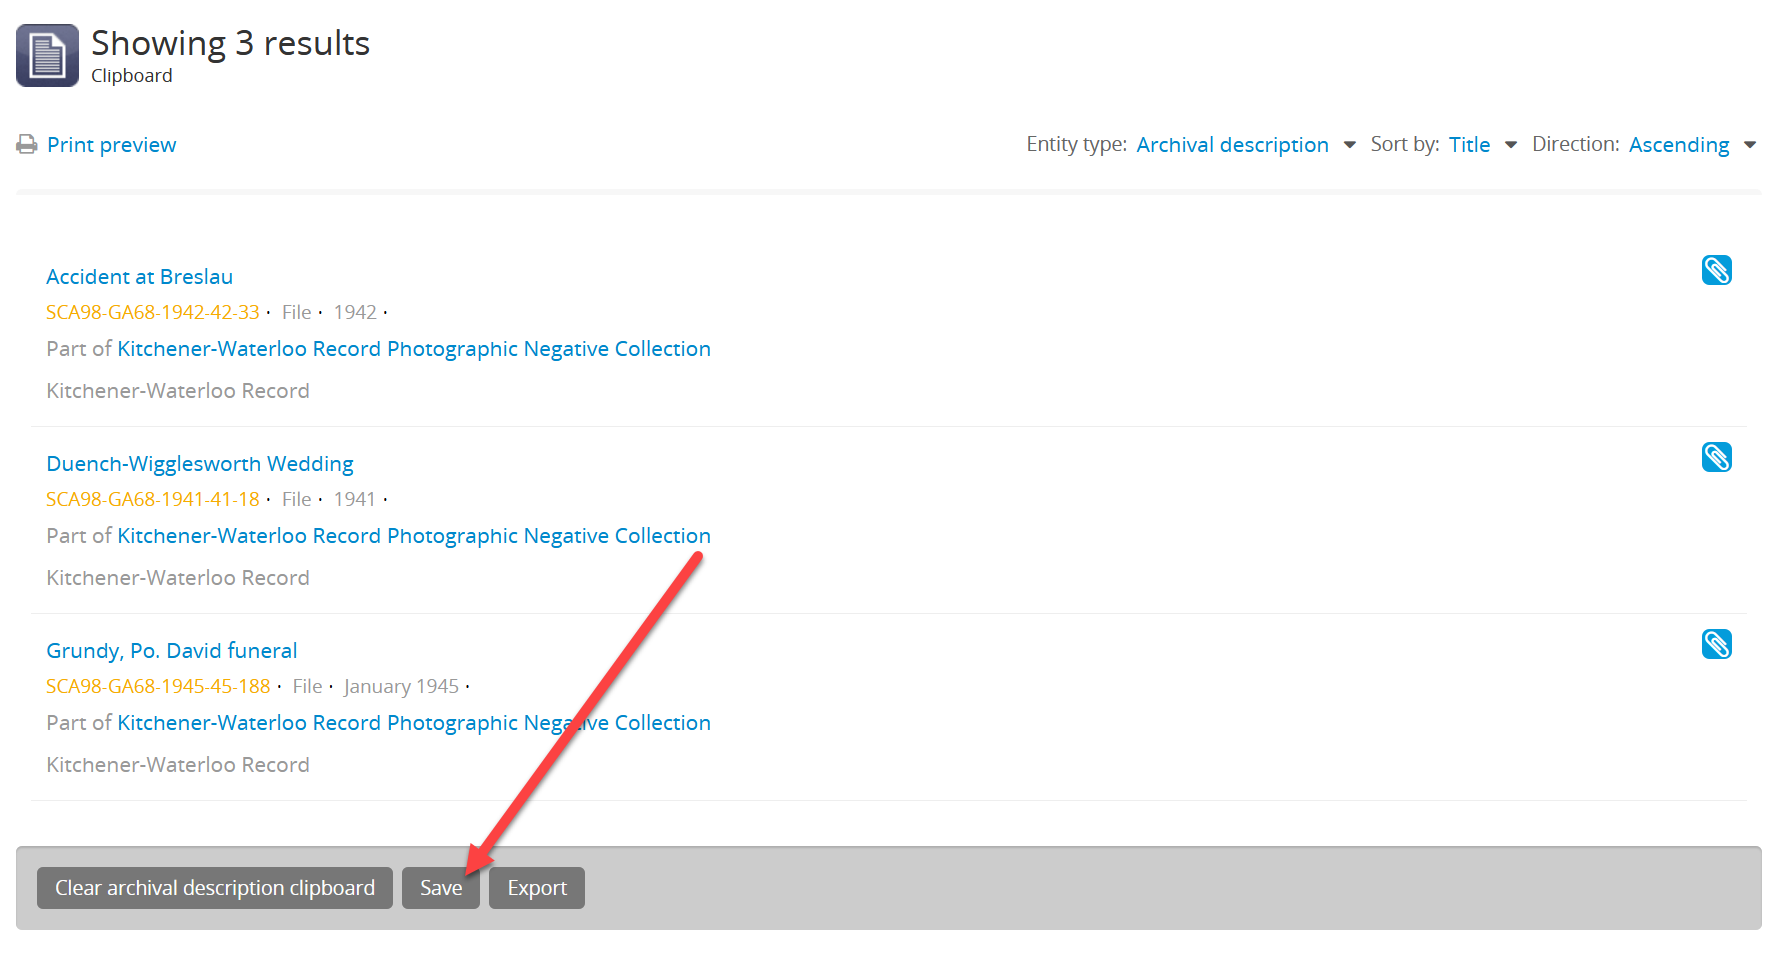Click the arrow next to Archival description

[1349, 145]
